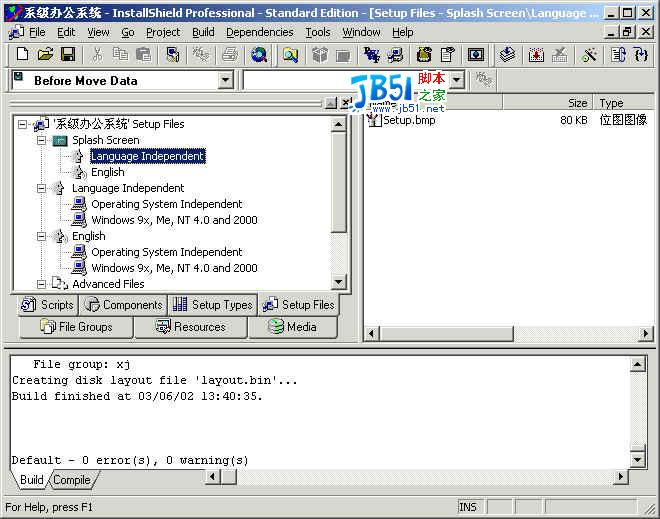The width and height of the screenshot is (660, 519).
Task: Click the red star calendar toolbar icon
Action: point(536,55)
